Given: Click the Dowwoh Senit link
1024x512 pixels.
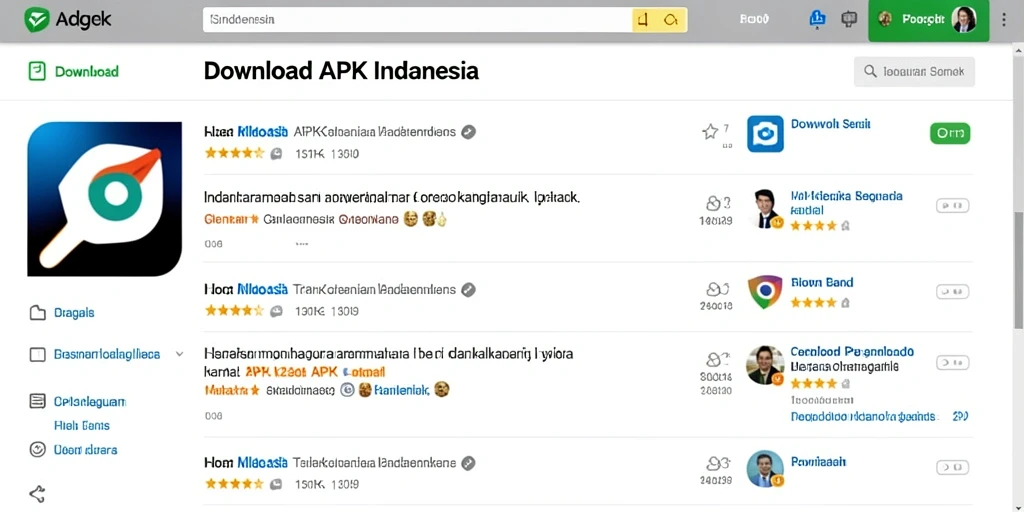Looking at the screenshot, I should click(x=830, y=124).
